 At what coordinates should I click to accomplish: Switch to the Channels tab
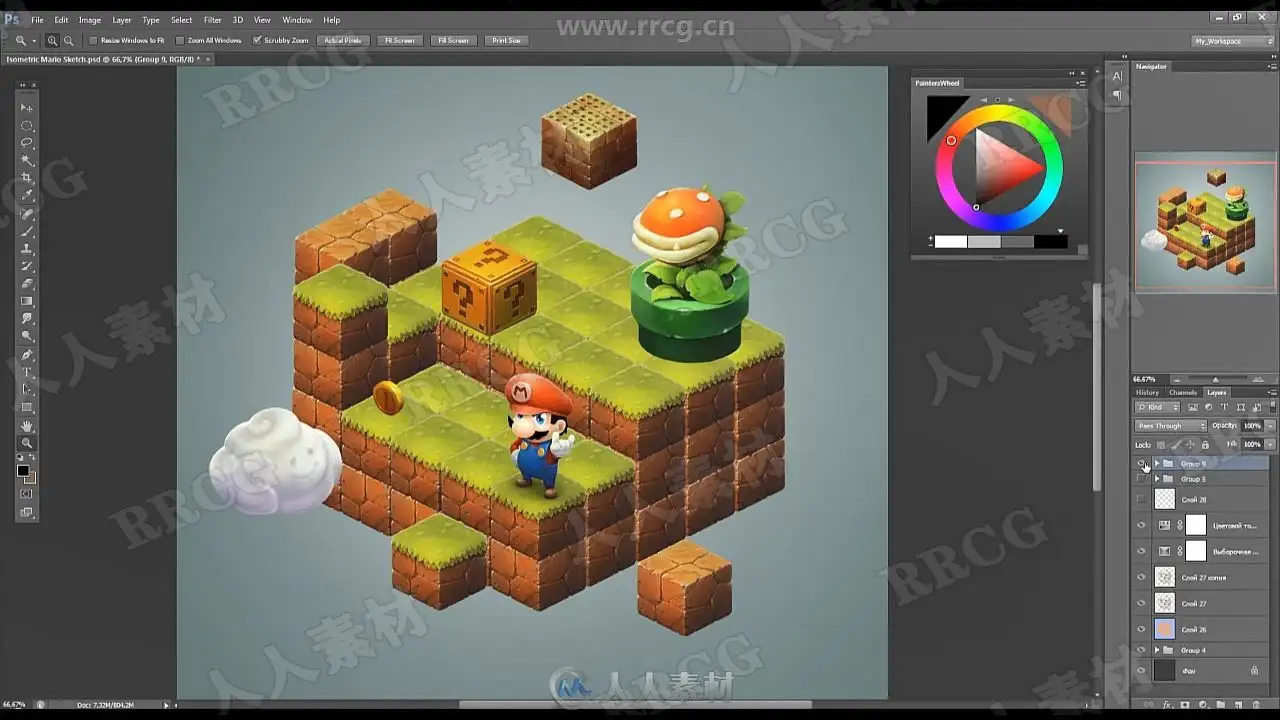click(1183, 393)
